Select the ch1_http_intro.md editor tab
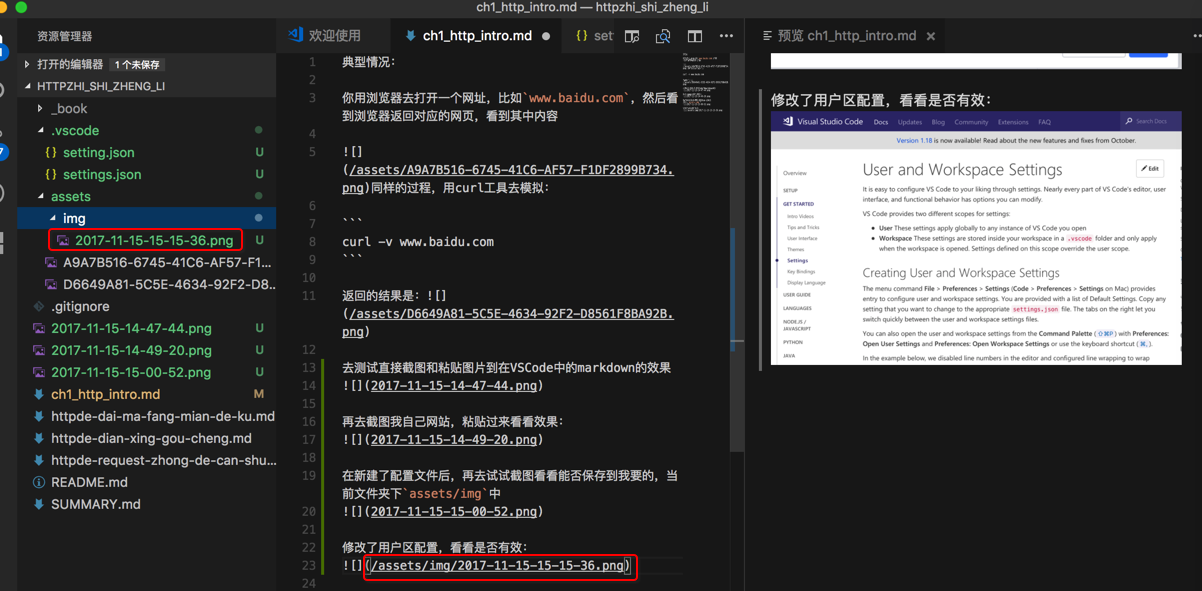 (x=477, y=36)
